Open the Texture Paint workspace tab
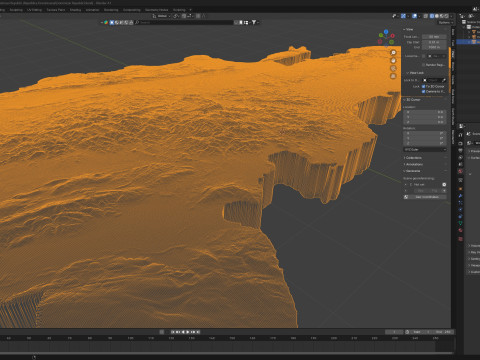The height and width of the screenshot is (360, 480). tap(56, 10)
